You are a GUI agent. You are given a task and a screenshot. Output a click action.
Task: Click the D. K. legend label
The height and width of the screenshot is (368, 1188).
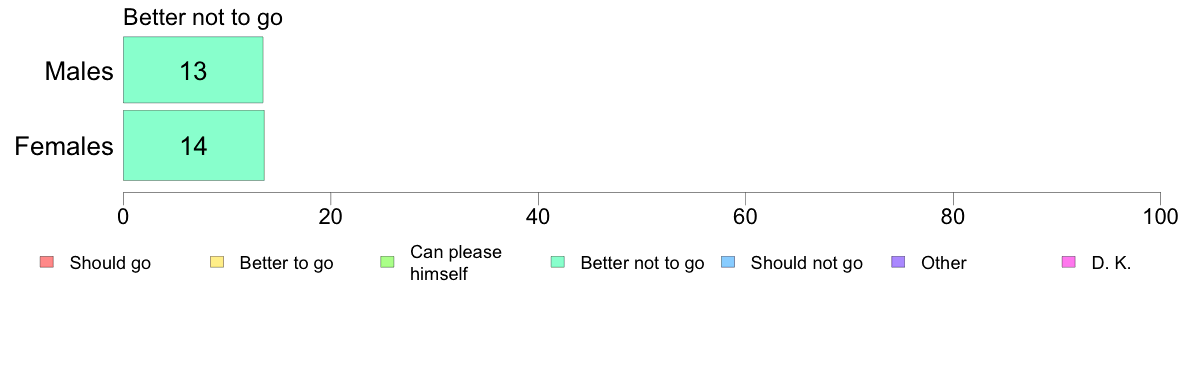coord(1111,264)
